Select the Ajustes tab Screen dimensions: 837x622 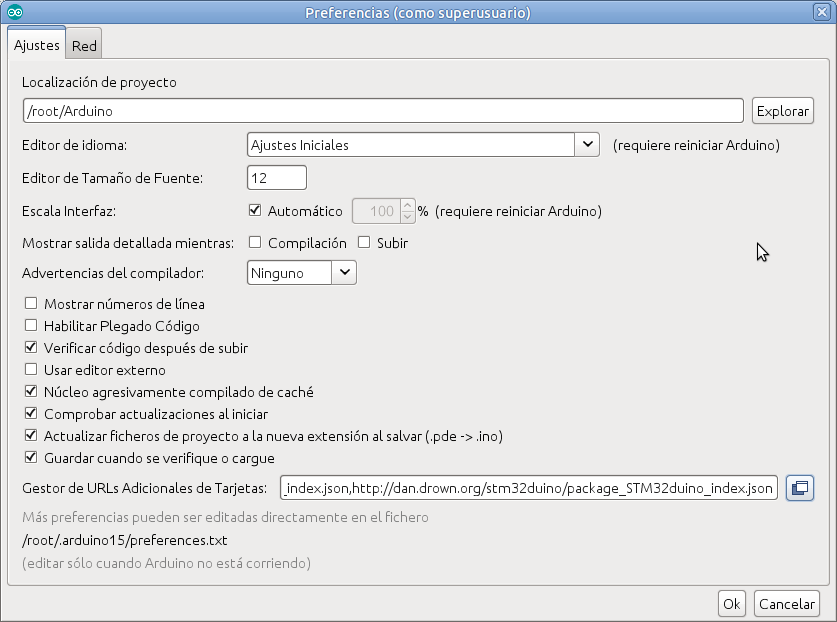tap(36, 46)
